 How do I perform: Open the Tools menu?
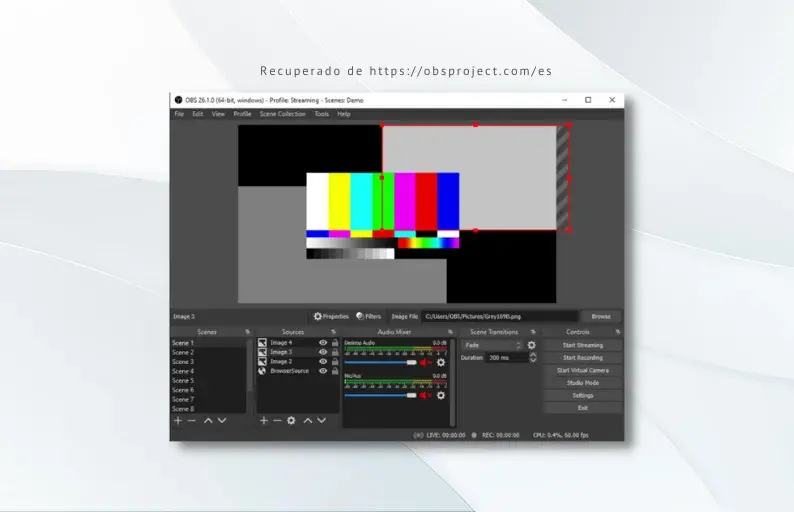(322, 114)
